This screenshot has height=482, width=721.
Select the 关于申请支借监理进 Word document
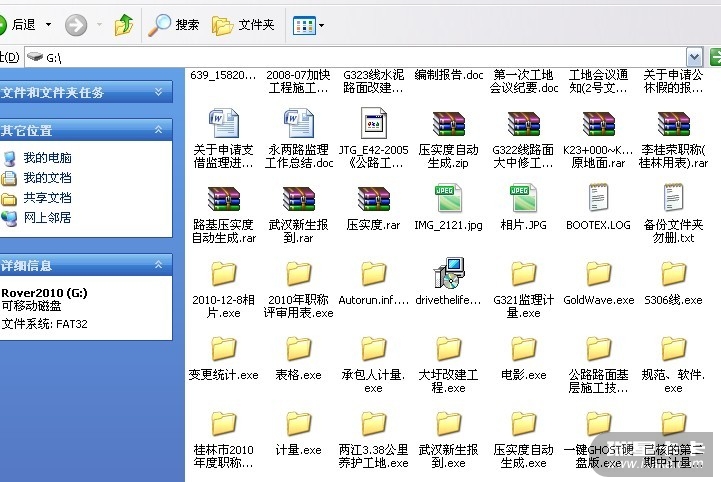[x=223, y=138]
